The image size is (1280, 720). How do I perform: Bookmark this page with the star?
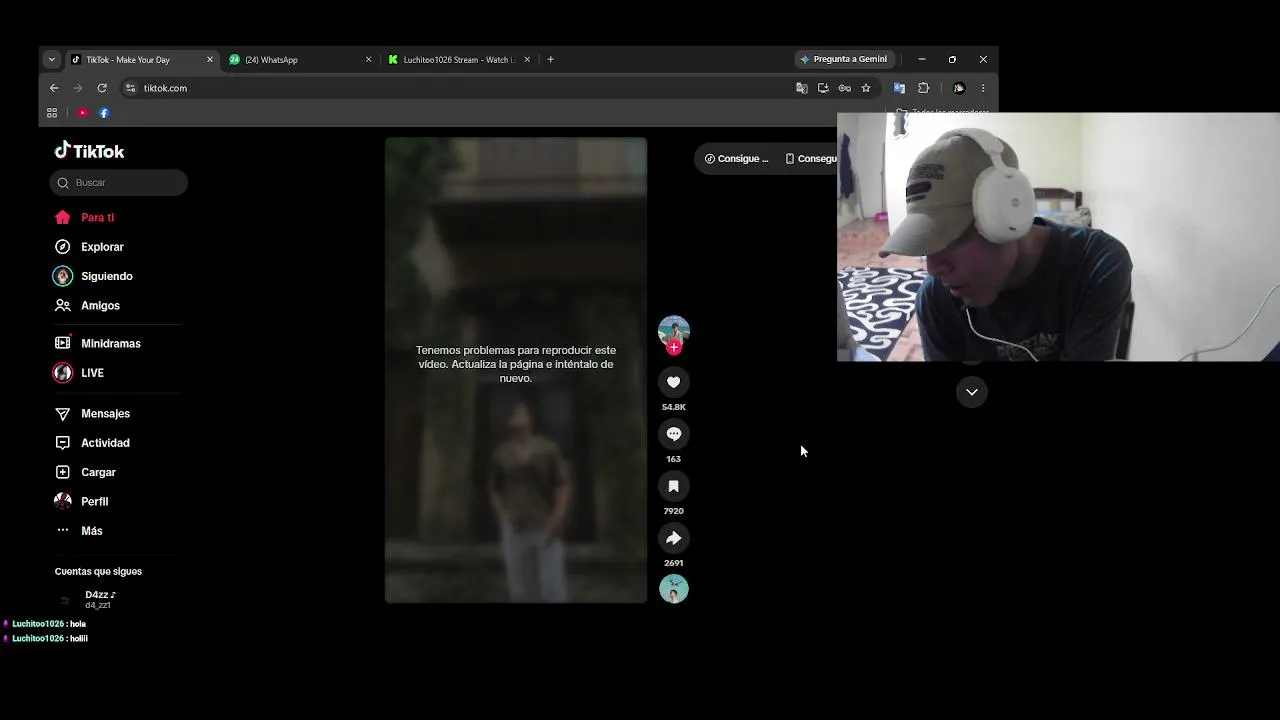point(866,88)
